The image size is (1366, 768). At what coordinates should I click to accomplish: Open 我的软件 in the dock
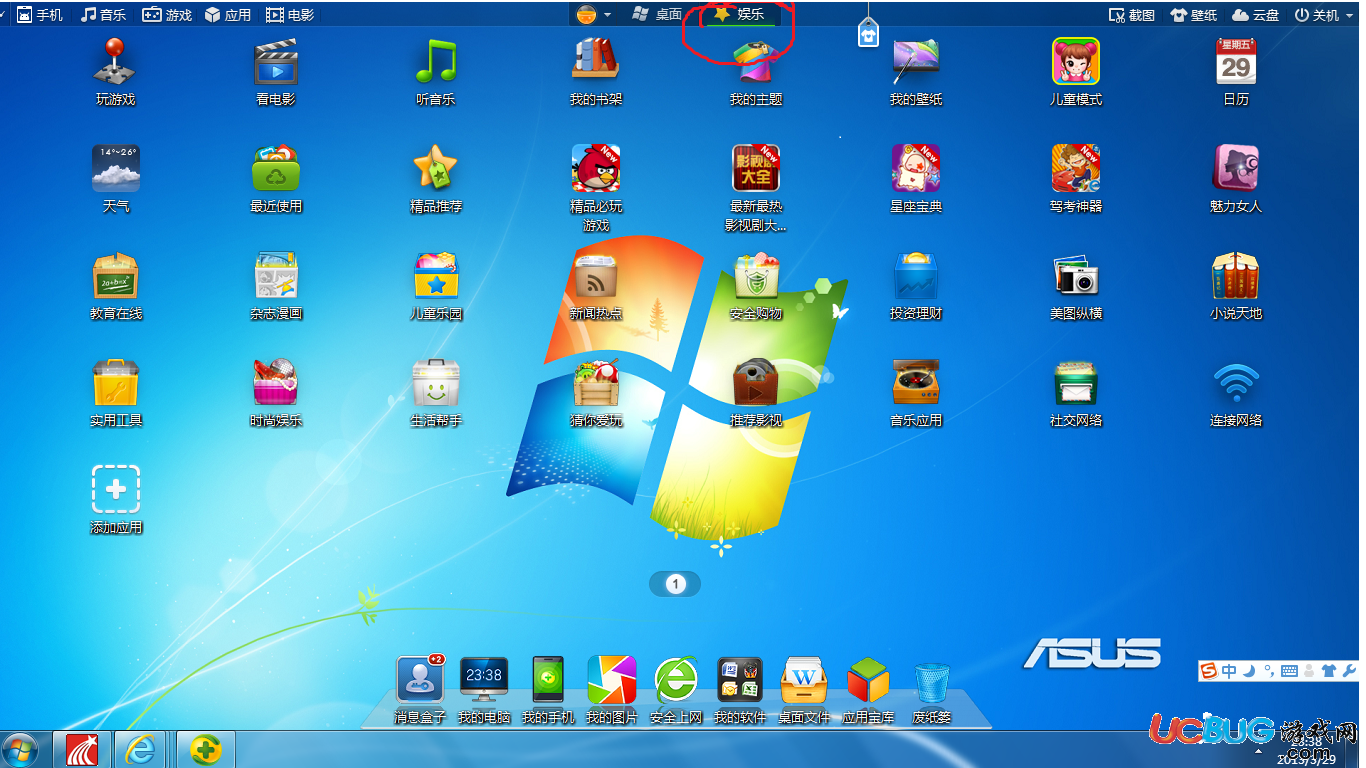click(740, 680)
